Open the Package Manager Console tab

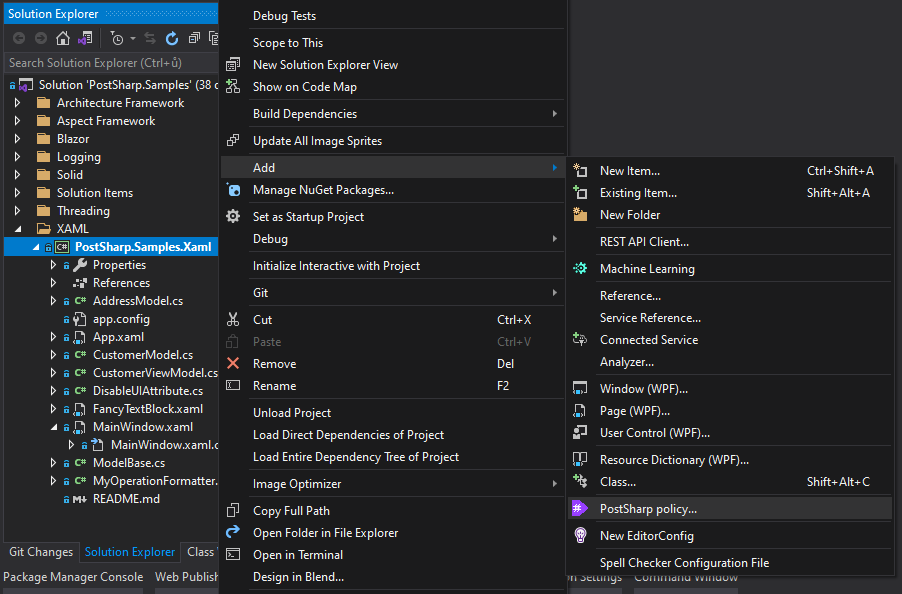(73, 577)
